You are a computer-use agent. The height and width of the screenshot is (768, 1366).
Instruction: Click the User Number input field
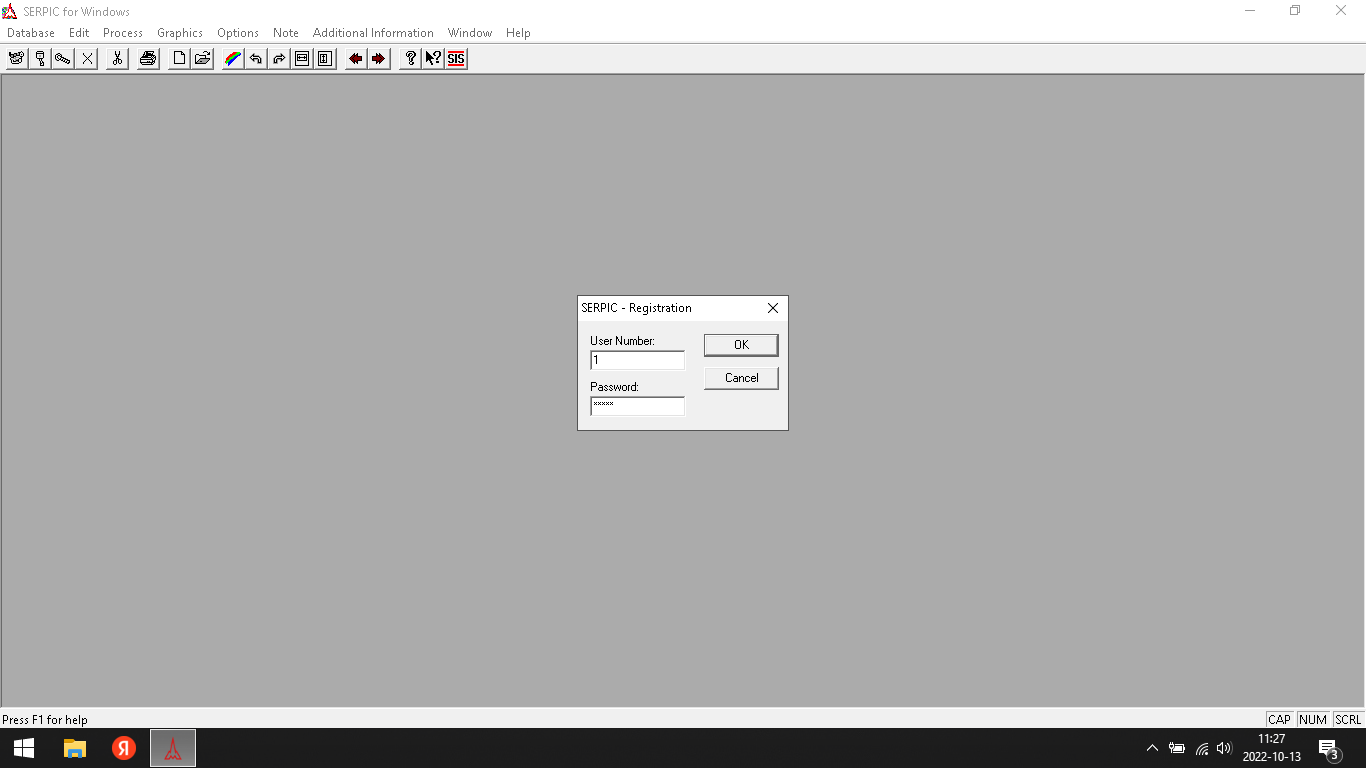tap(637, 360)
